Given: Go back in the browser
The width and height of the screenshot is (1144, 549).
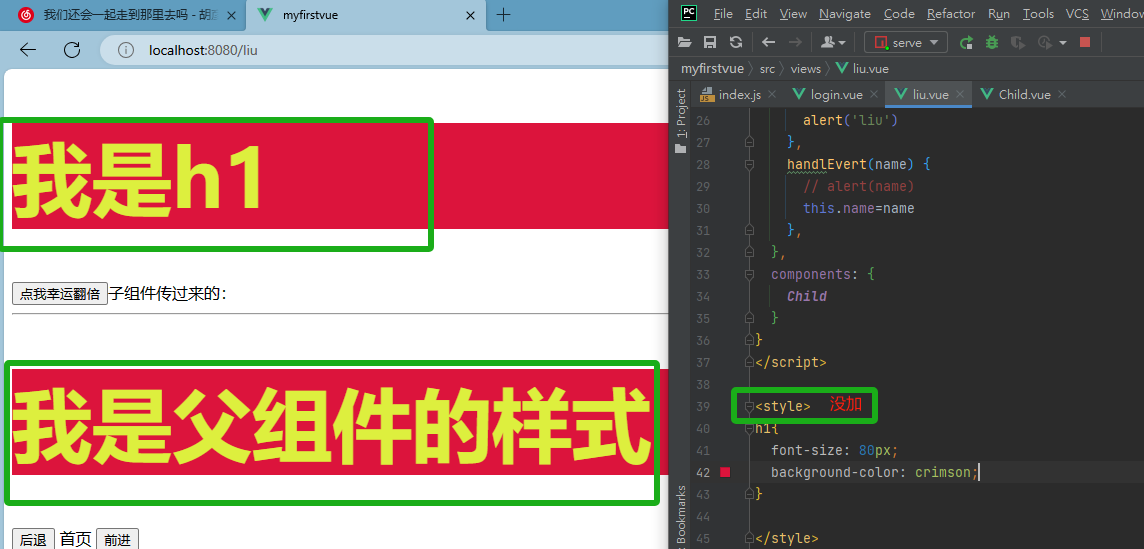Looking at the screenshot, I should tap(28, 50).
